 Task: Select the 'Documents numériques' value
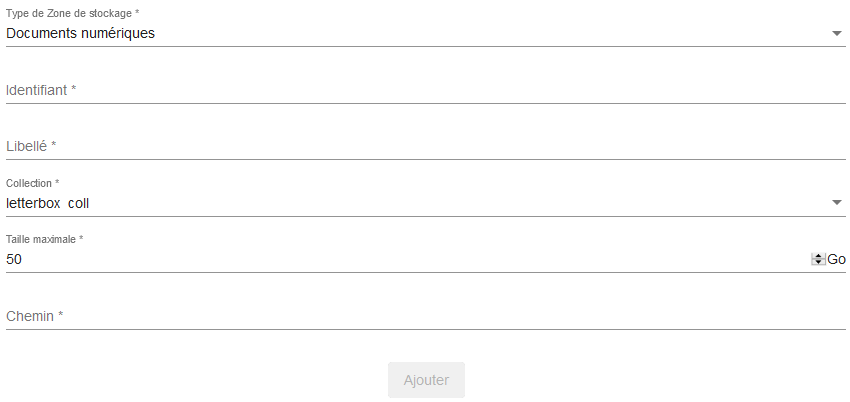tap(80, 33)
